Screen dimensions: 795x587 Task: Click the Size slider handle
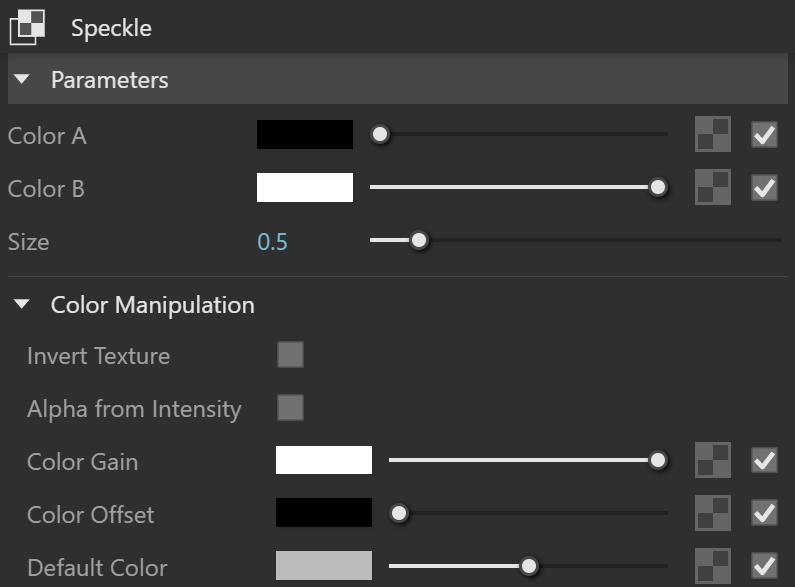(x=419, y=240)
